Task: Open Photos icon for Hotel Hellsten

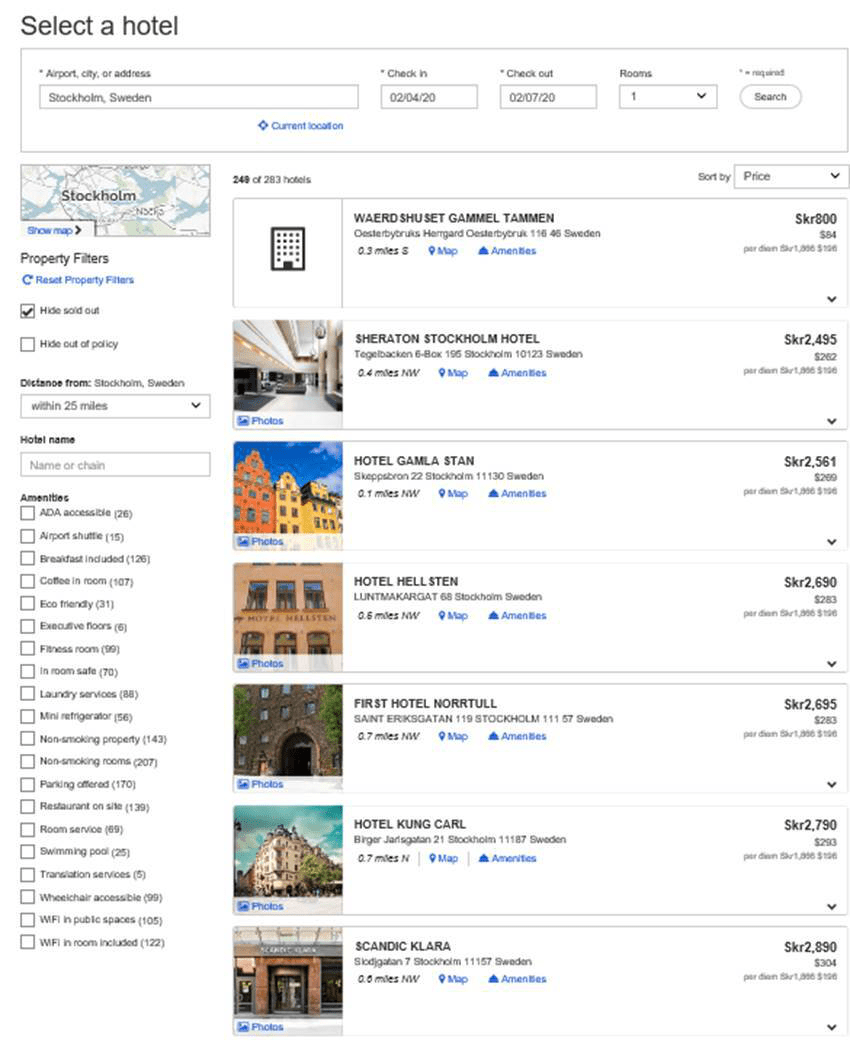Action: click(x=243, y=663)
